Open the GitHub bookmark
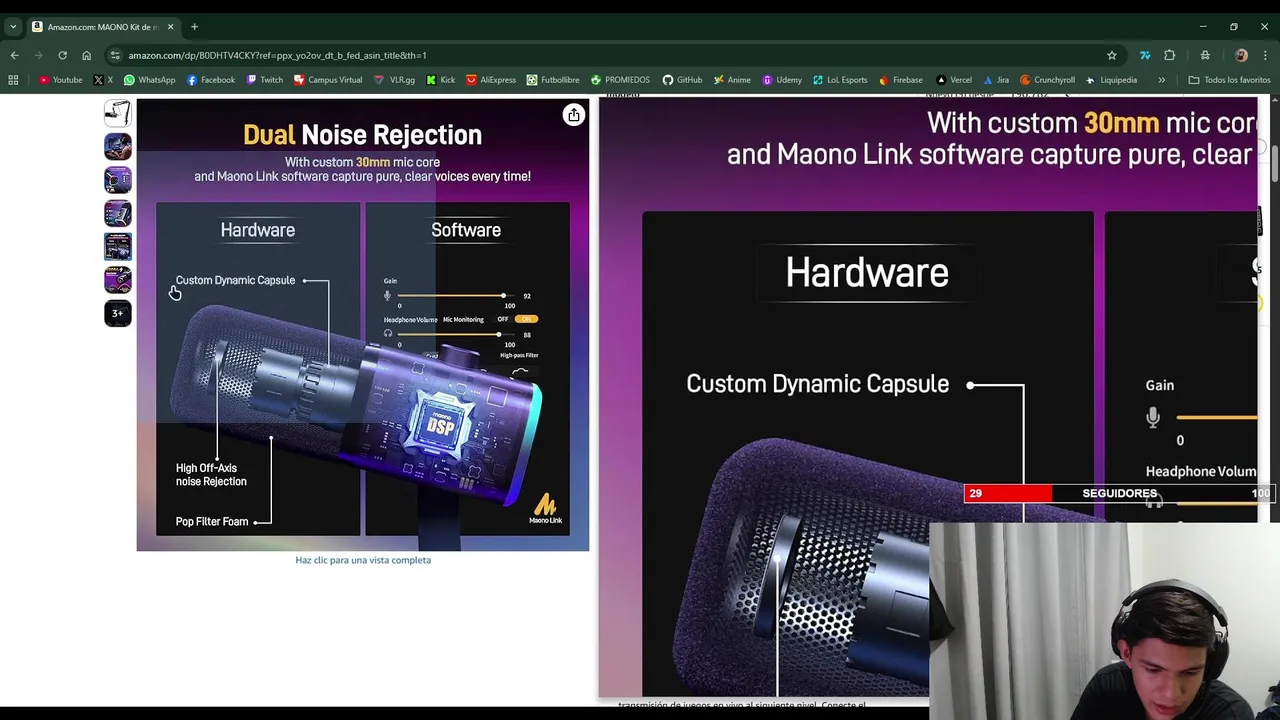Viewport: 1280px width, 720px height. click(x=682, y=80)
